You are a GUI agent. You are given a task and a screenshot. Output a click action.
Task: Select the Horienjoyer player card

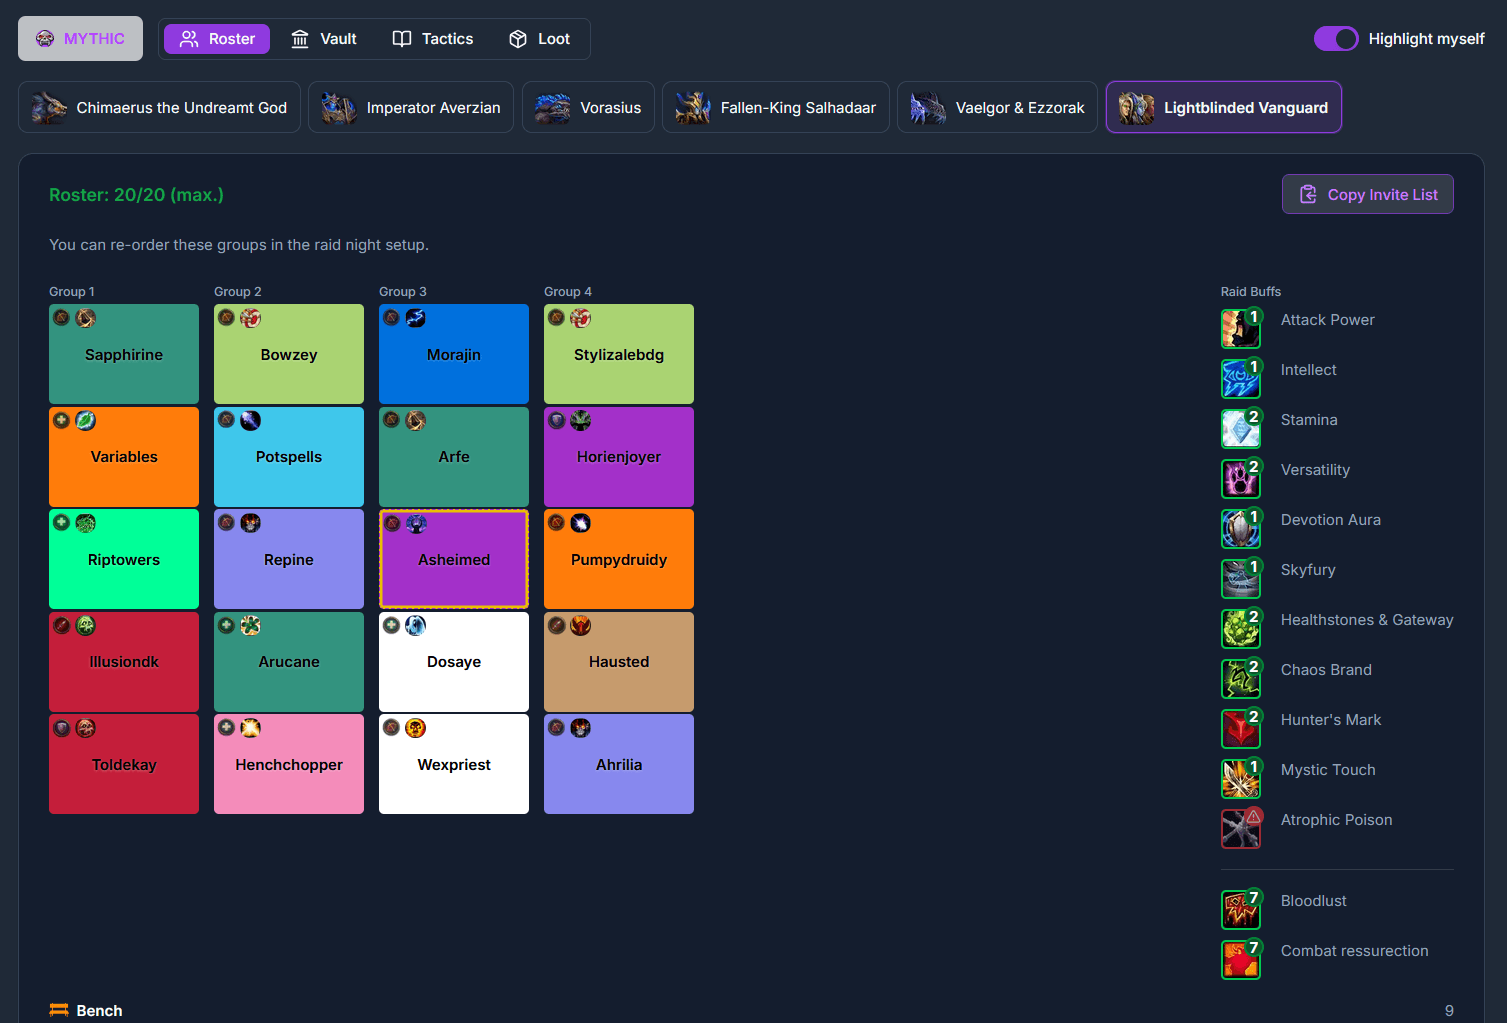[619, 457]
